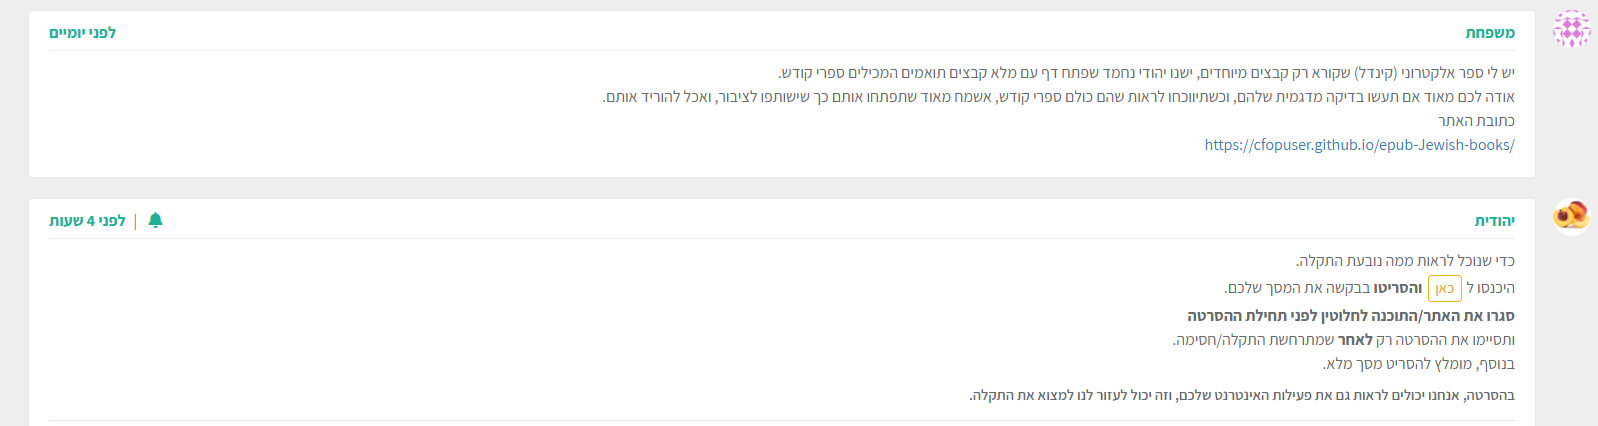
Task: Open the peach avatar of יהודית
Action: [1571, 215]
